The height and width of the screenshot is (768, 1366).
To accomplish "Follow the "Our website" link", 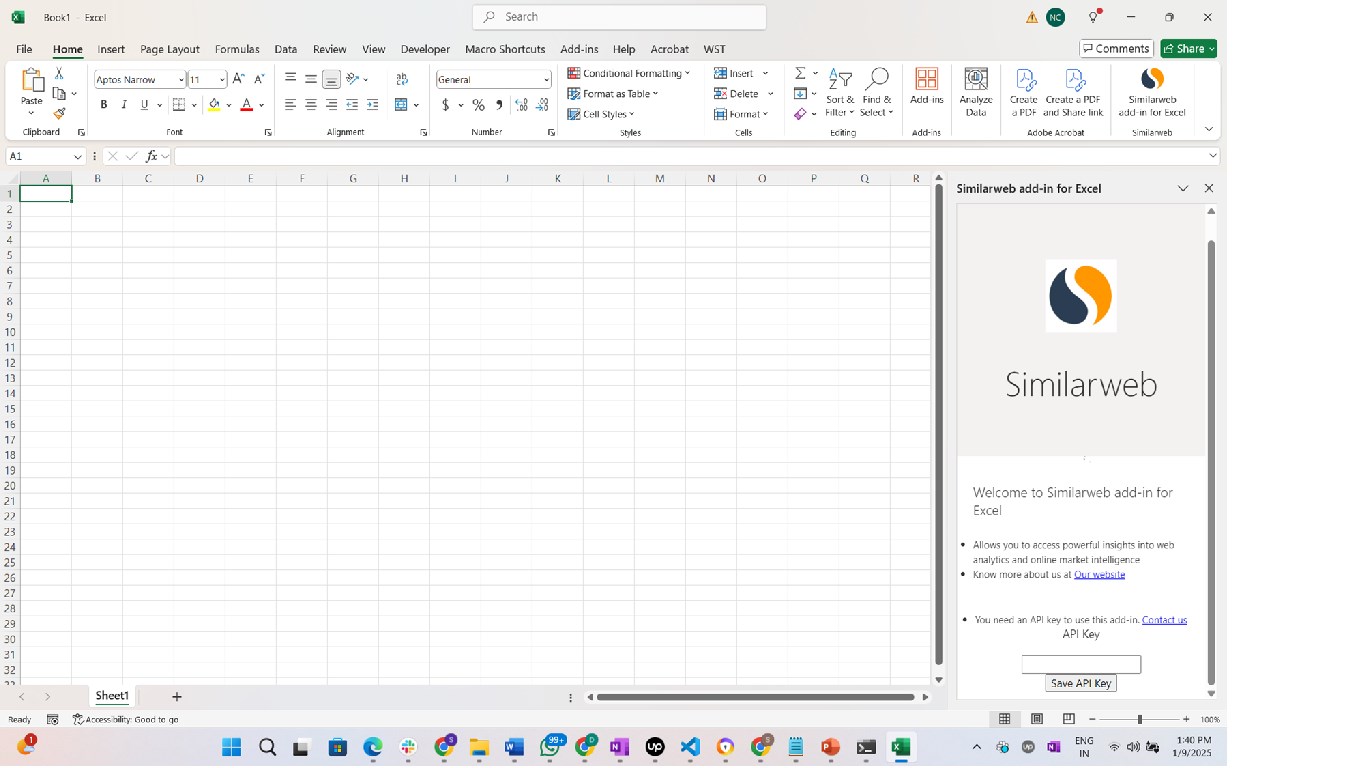I will pos(1100,574).
